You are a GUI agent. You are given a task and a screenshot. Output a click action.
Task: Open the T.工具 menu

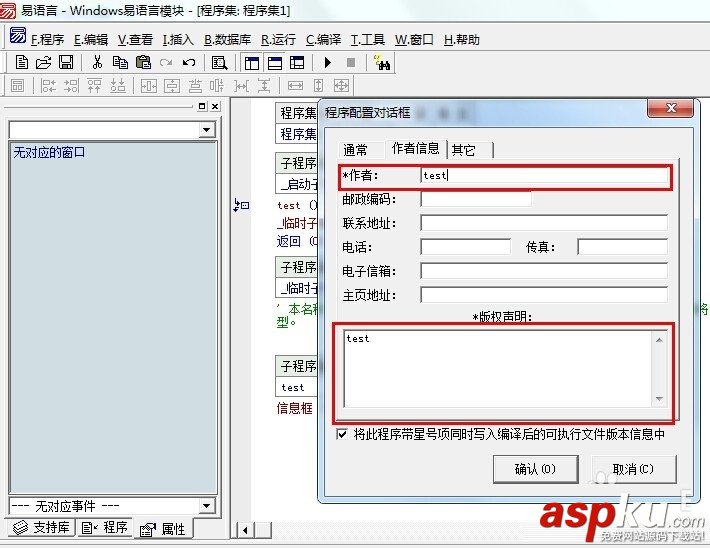[367, 40]
